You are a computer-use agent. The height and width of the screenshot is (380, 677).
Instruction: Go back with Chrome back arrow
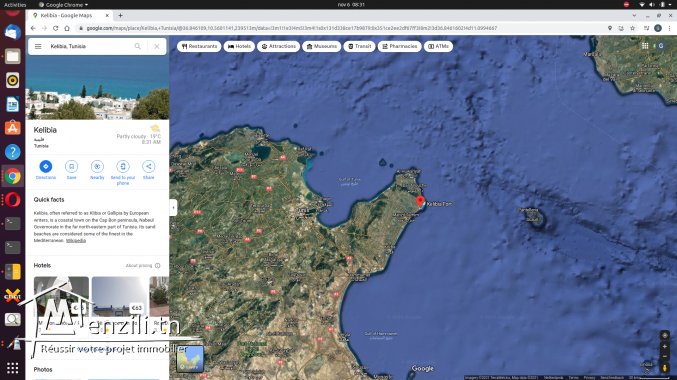coord(33,28)
